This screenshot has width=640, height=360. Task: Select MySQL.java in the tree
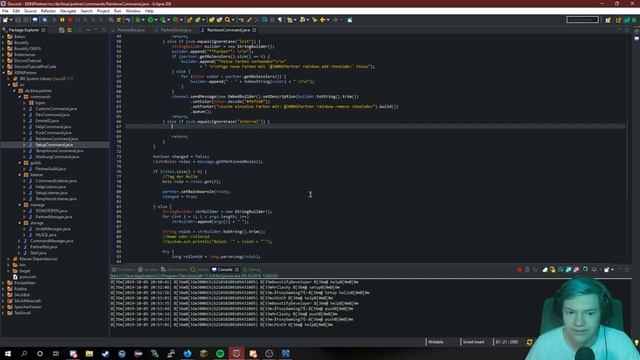[x=45, y=235]
